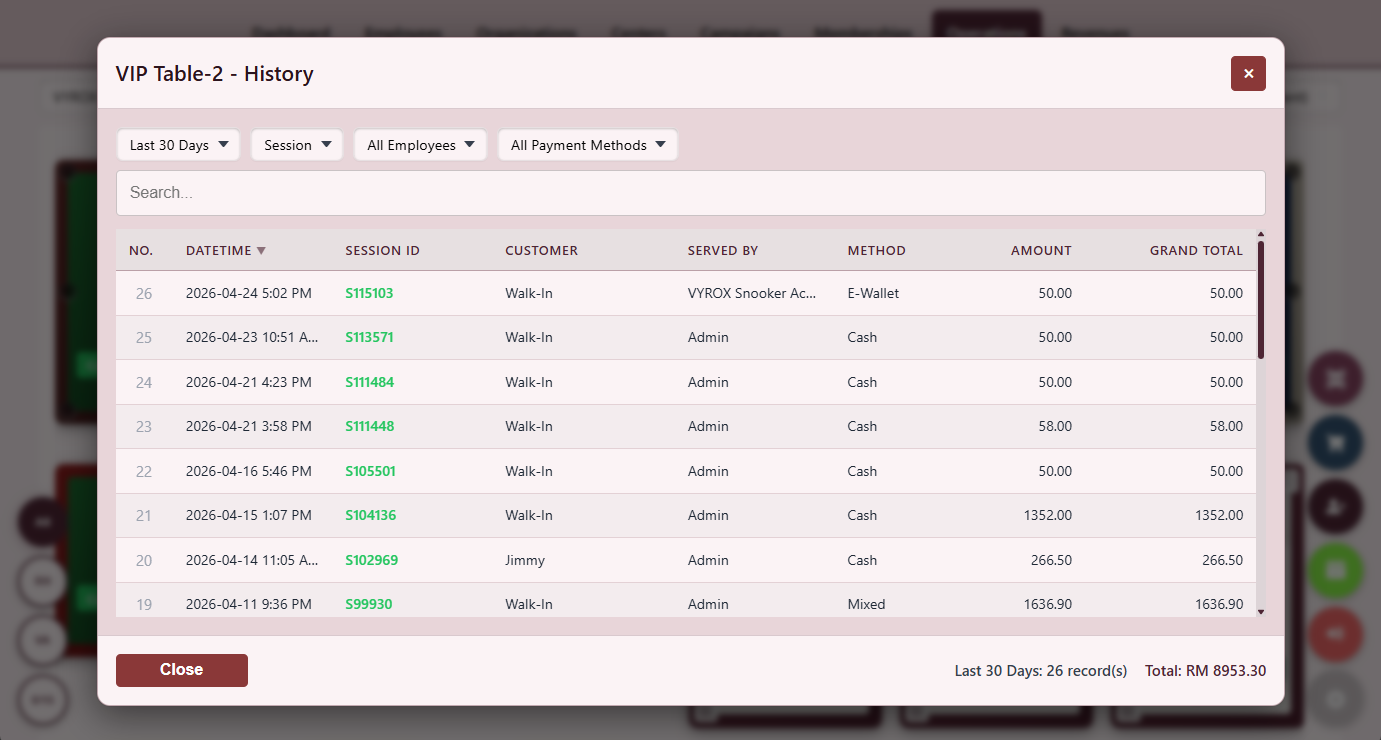Select datetime "2026-04-14 11:05 A..."
The image size is (1381, 740).
point(252,561)
